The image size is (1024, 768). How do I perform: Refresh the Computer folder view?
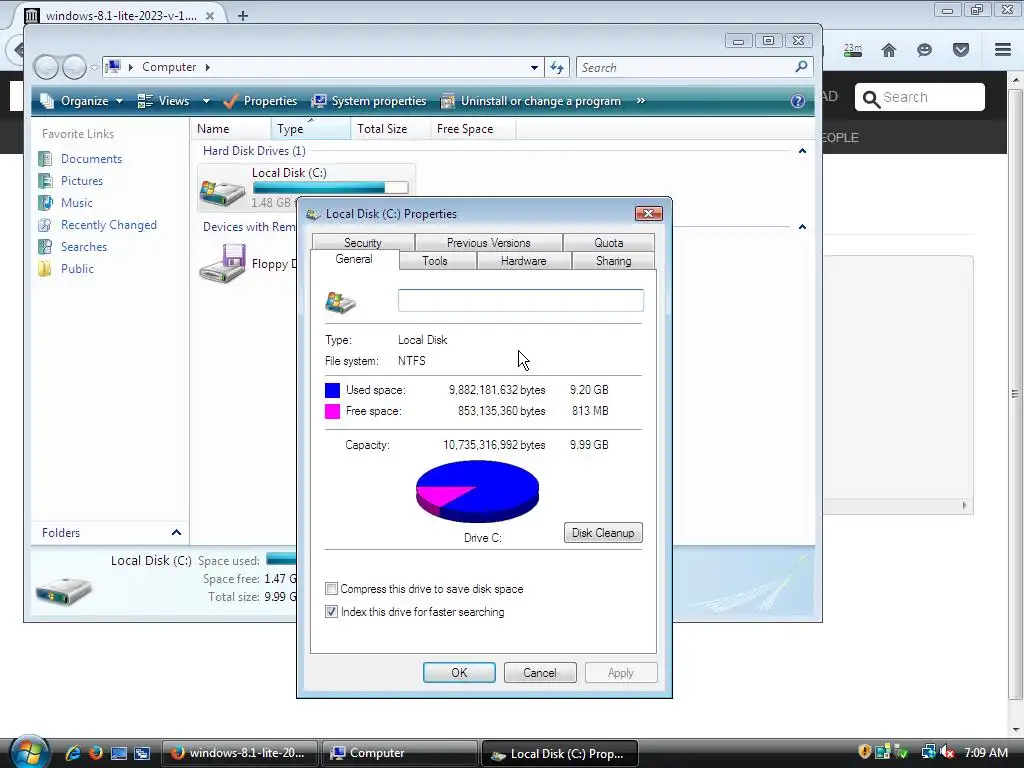[557, 67]
